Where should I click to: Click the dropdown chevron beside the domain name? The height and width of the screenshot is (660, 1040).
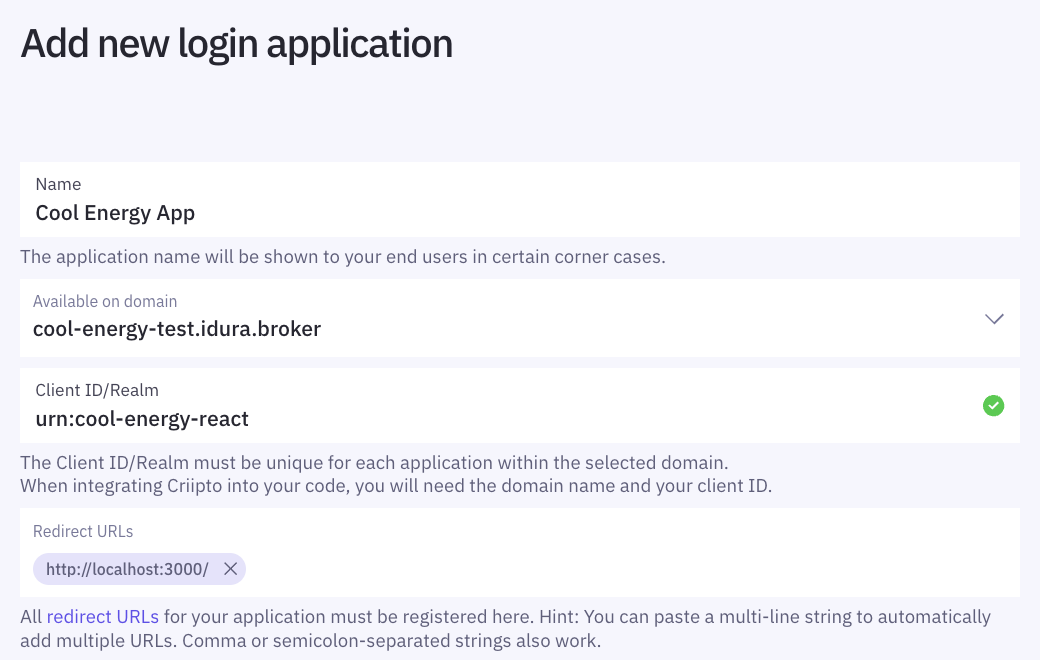994,318
